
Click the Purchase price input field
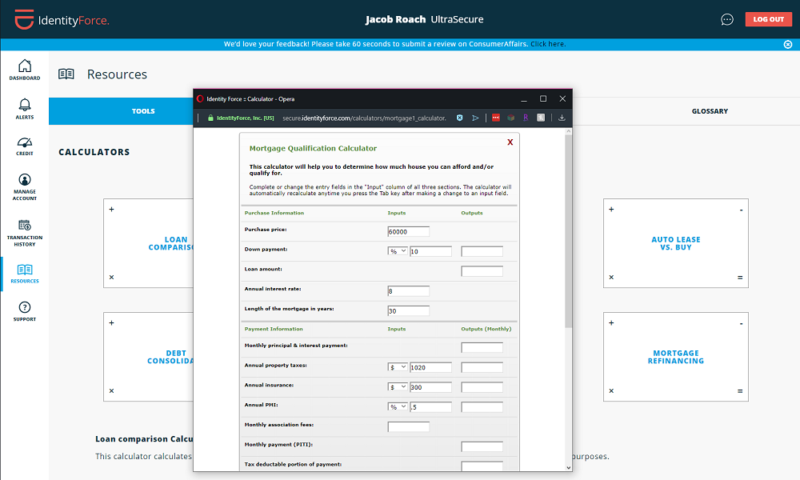coord(408,231)
